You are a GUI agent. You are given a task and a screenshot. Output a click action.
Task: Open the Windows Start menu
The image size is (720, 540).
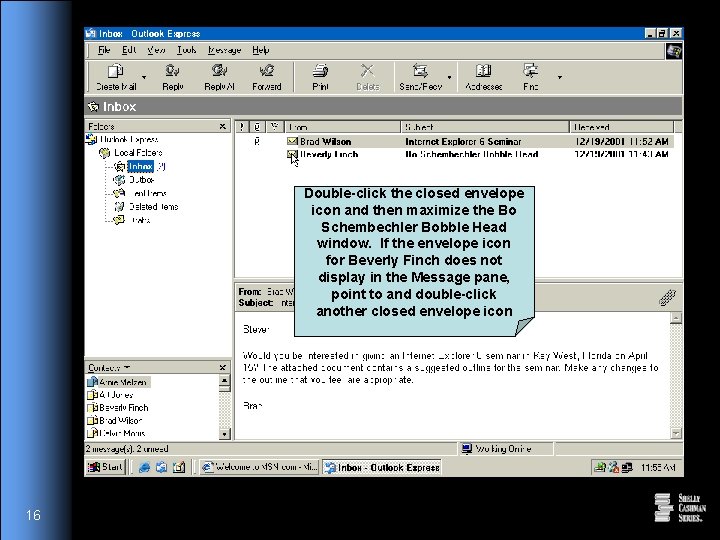[105, 467]
